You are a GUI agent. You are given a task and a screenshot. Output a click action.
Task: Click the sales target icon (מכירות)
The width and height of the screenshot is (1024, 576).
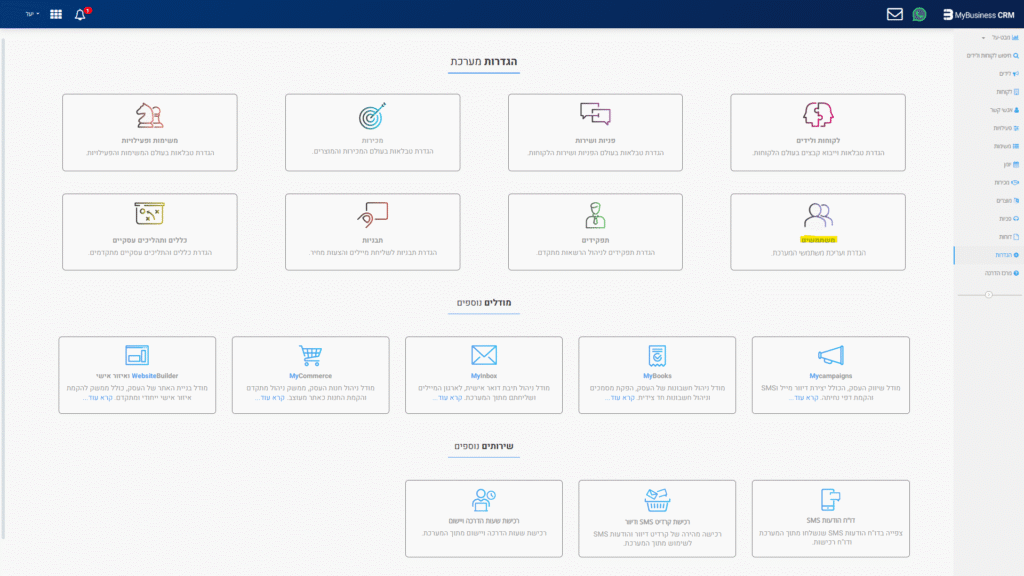click(x=371, y=115)
